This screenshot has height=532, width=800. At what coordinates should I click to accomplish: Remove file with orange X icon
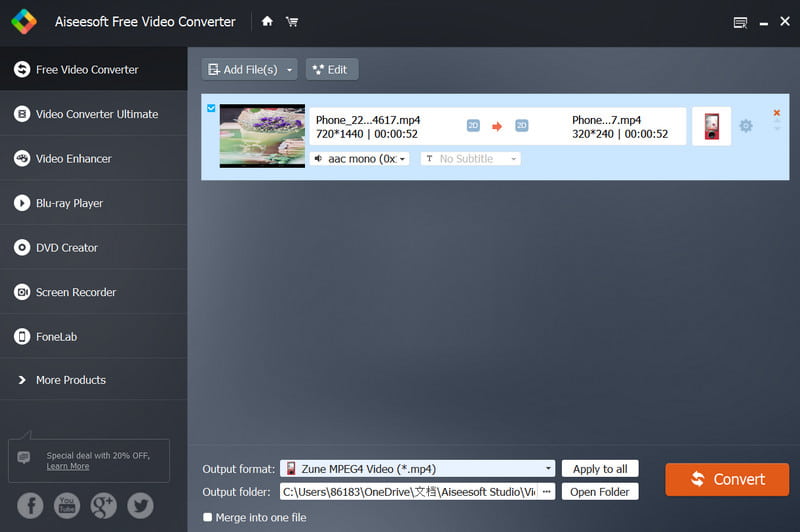pos(777,113)
